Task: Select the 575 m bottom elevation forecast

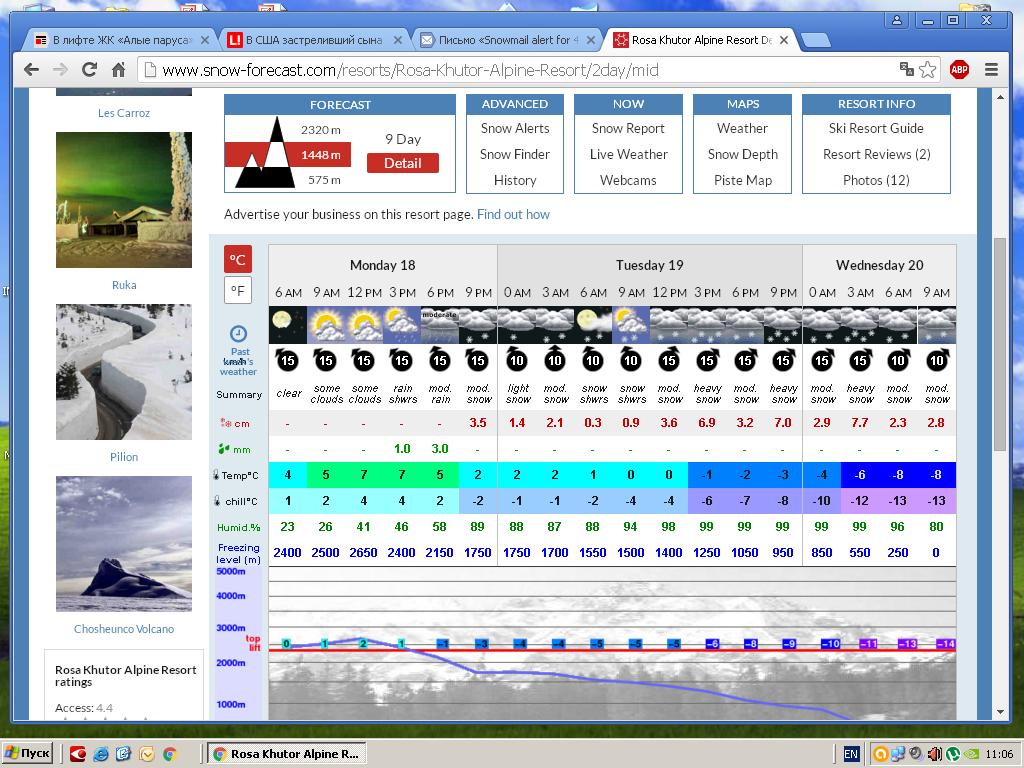Action: (x=324, y=180)
